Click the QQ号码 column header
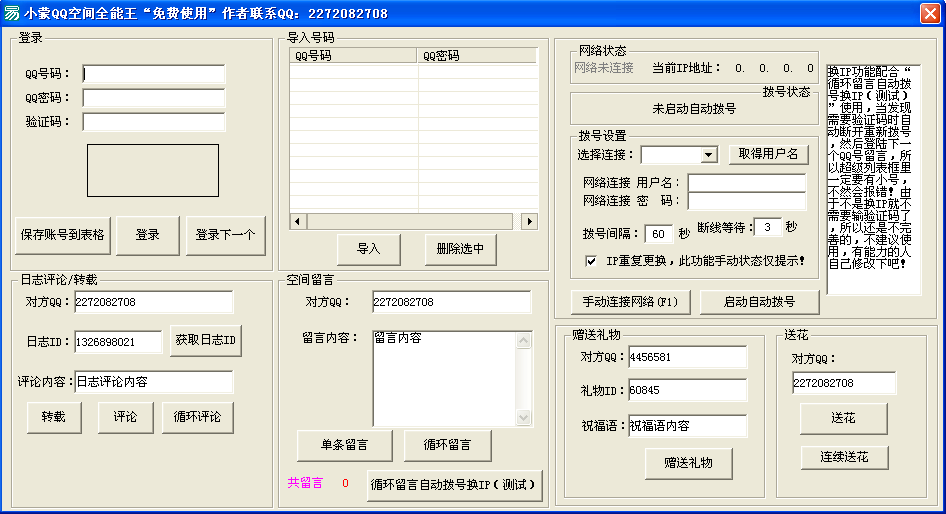 coord(354,56)
